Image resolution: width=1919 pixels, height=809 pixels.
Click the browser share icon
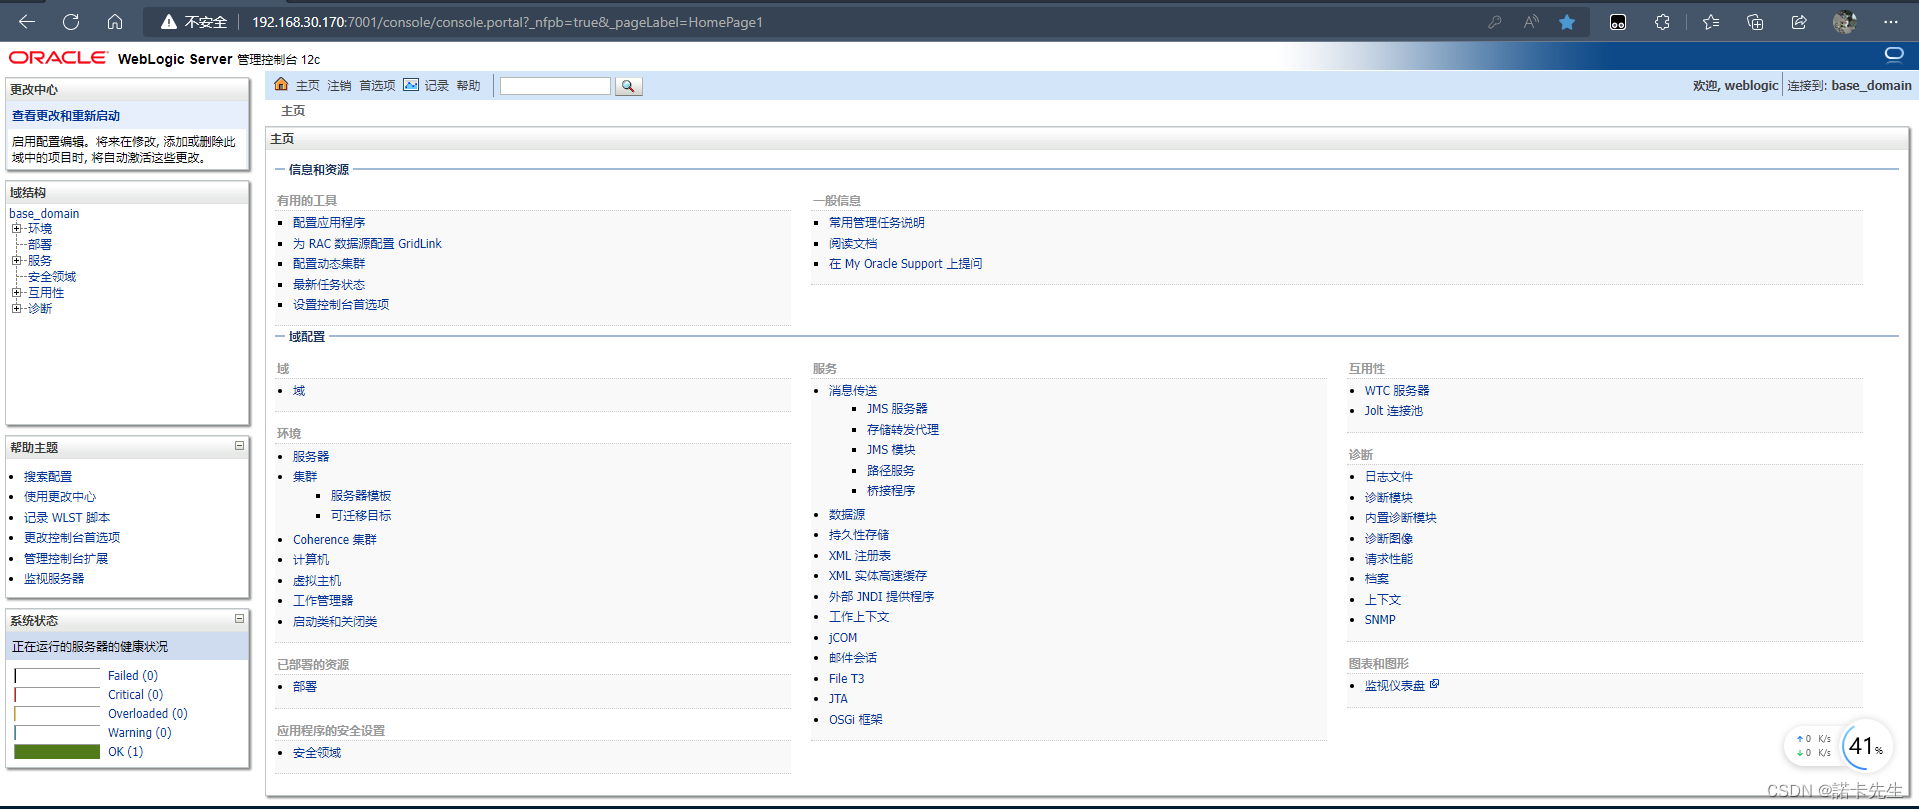1799,21
